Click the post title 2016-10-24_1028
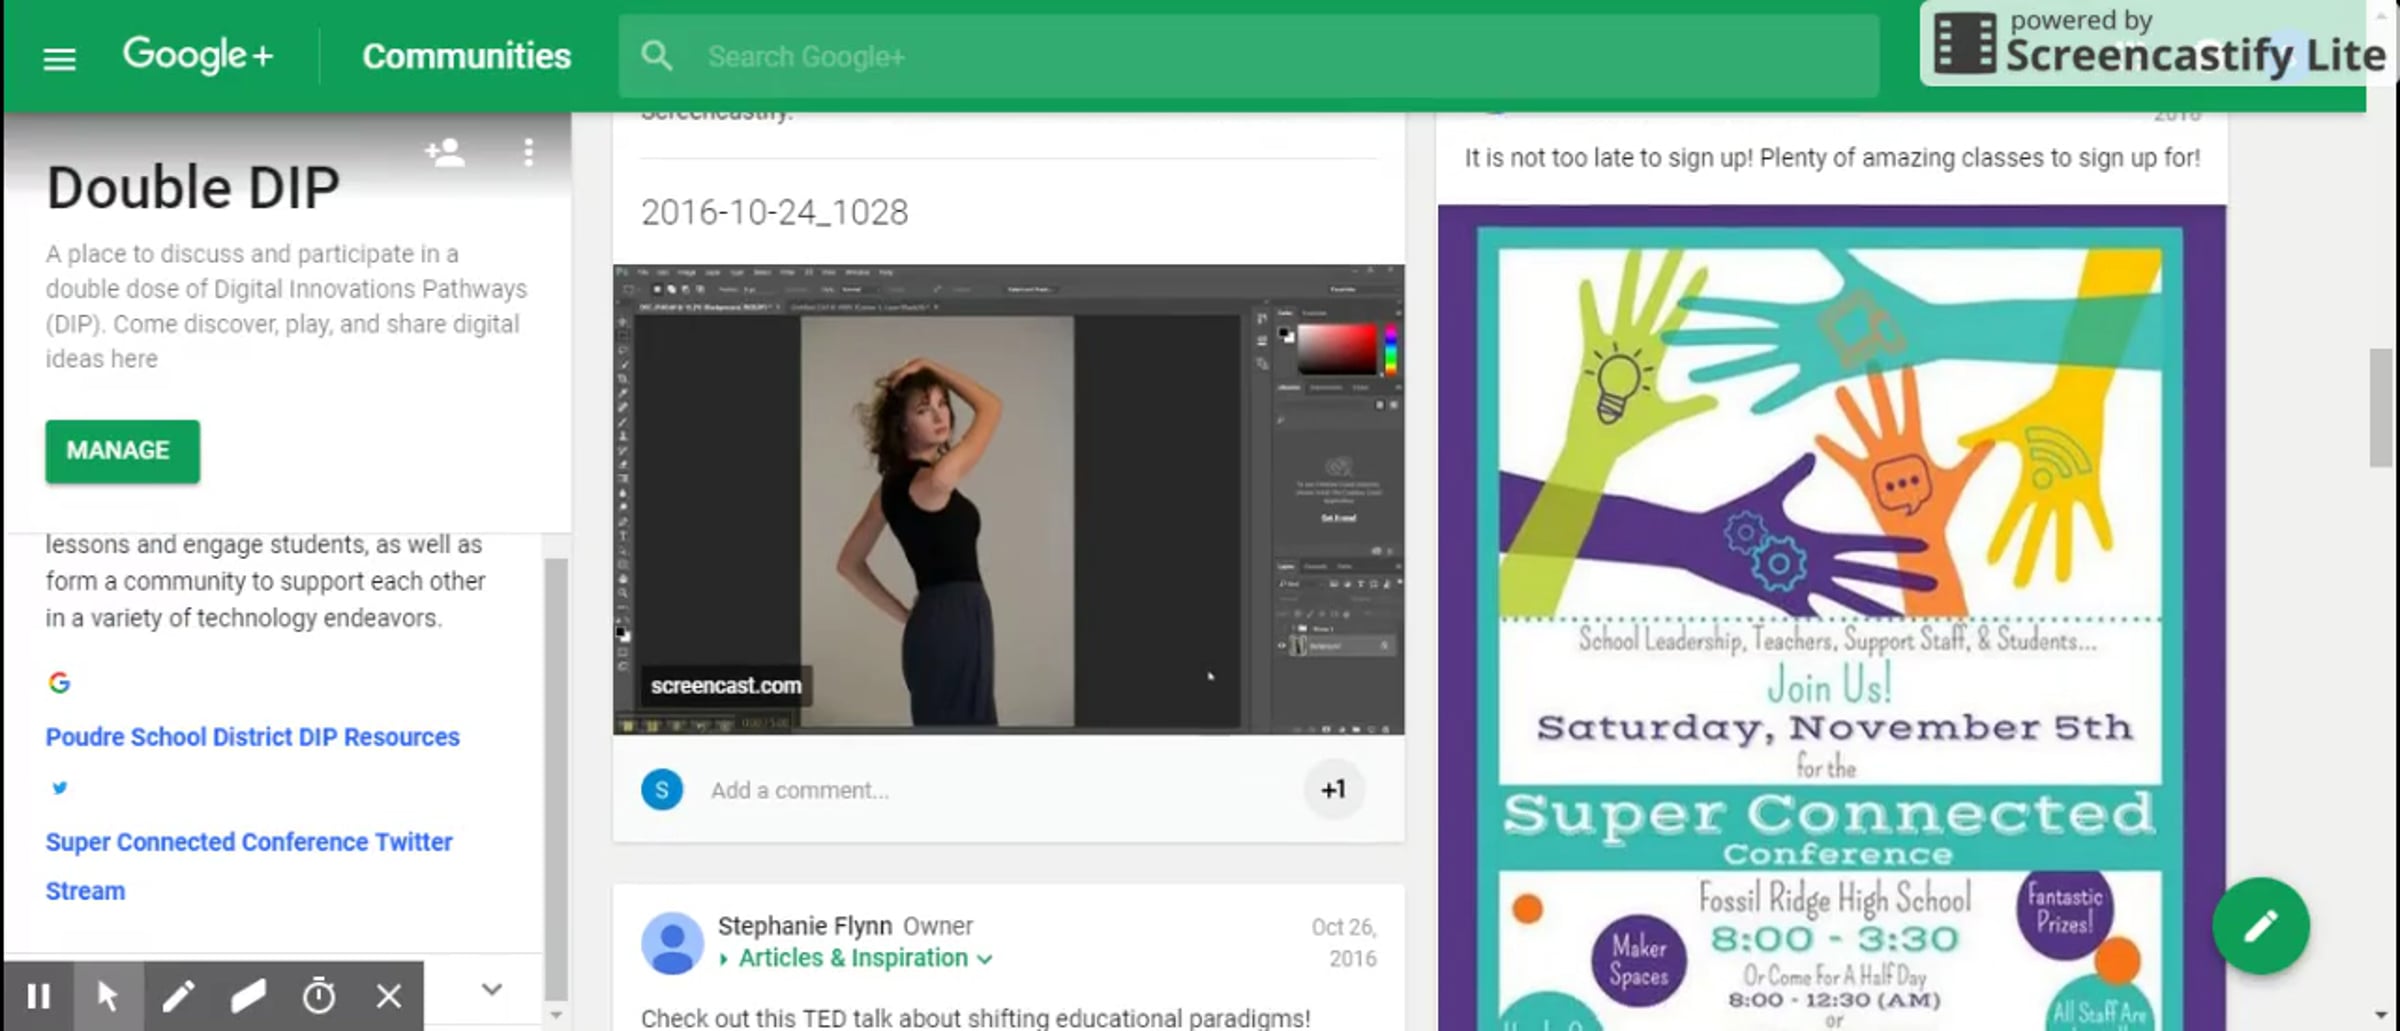This screenshot has height=1031, width=2400. pos(775,212)
